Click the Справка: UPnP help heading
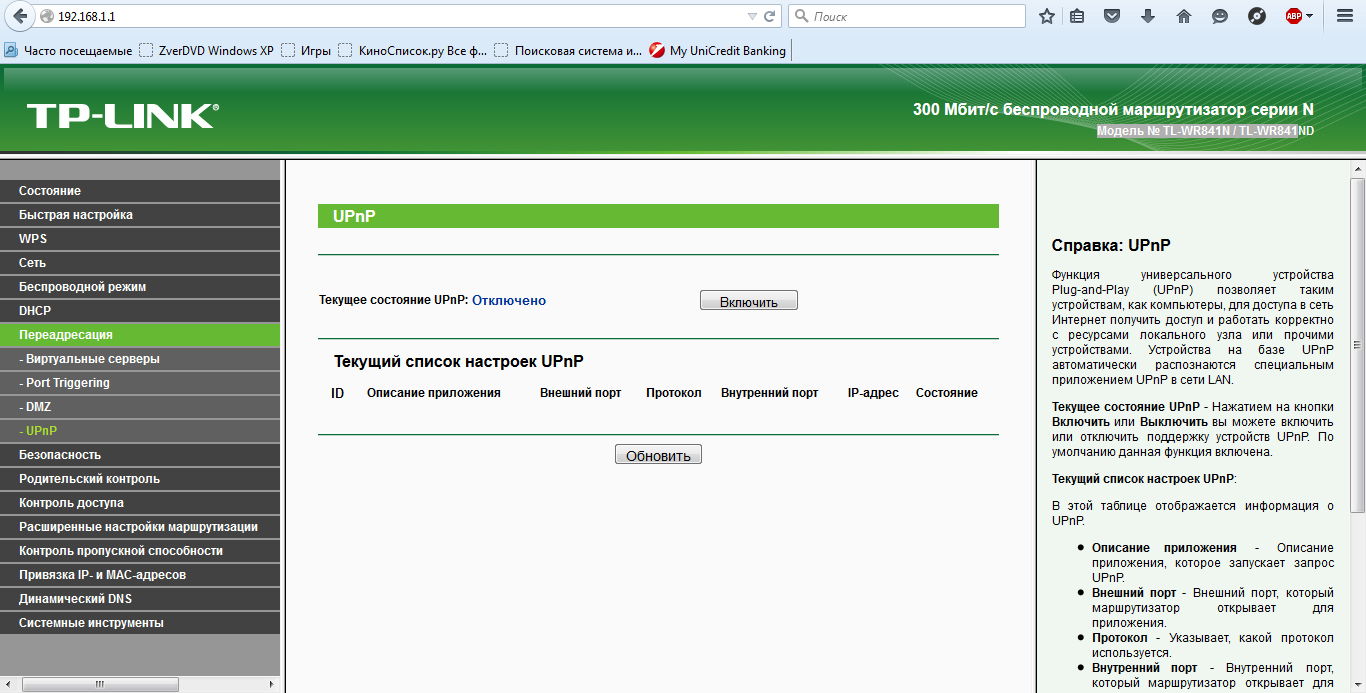Screen dimensions: 1366x693 click(1111, 245)
